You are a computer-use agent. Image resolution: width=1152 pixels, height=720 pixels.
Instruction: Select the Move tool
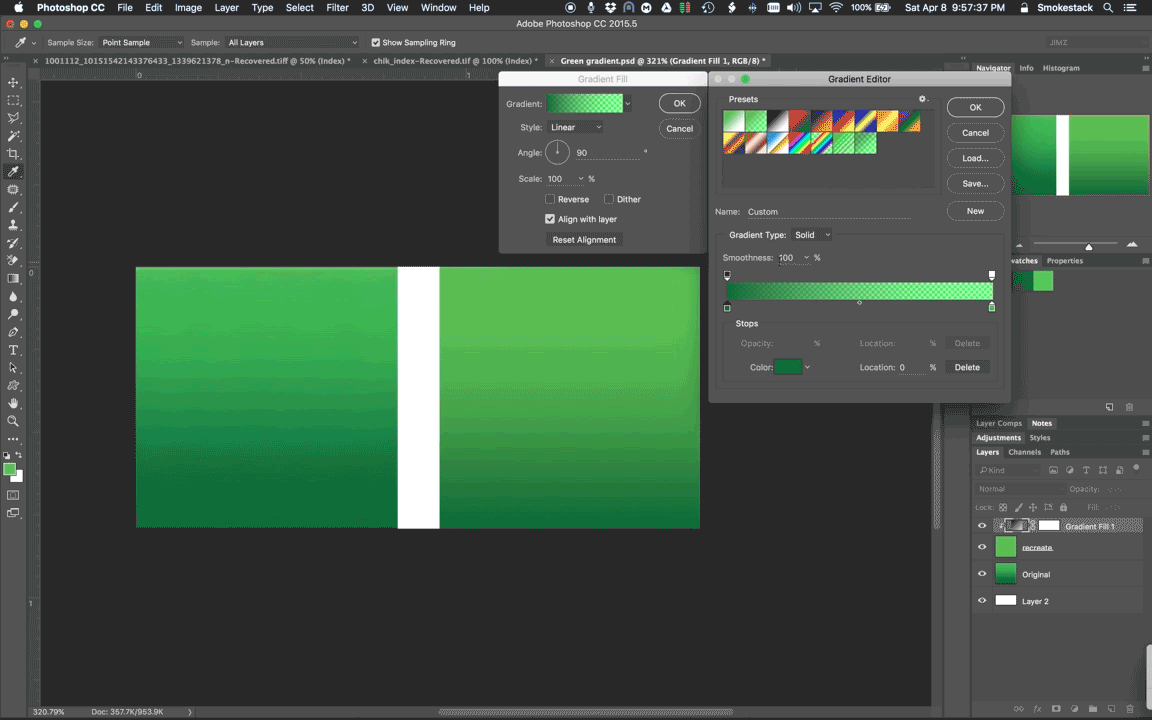pos(13,82)
